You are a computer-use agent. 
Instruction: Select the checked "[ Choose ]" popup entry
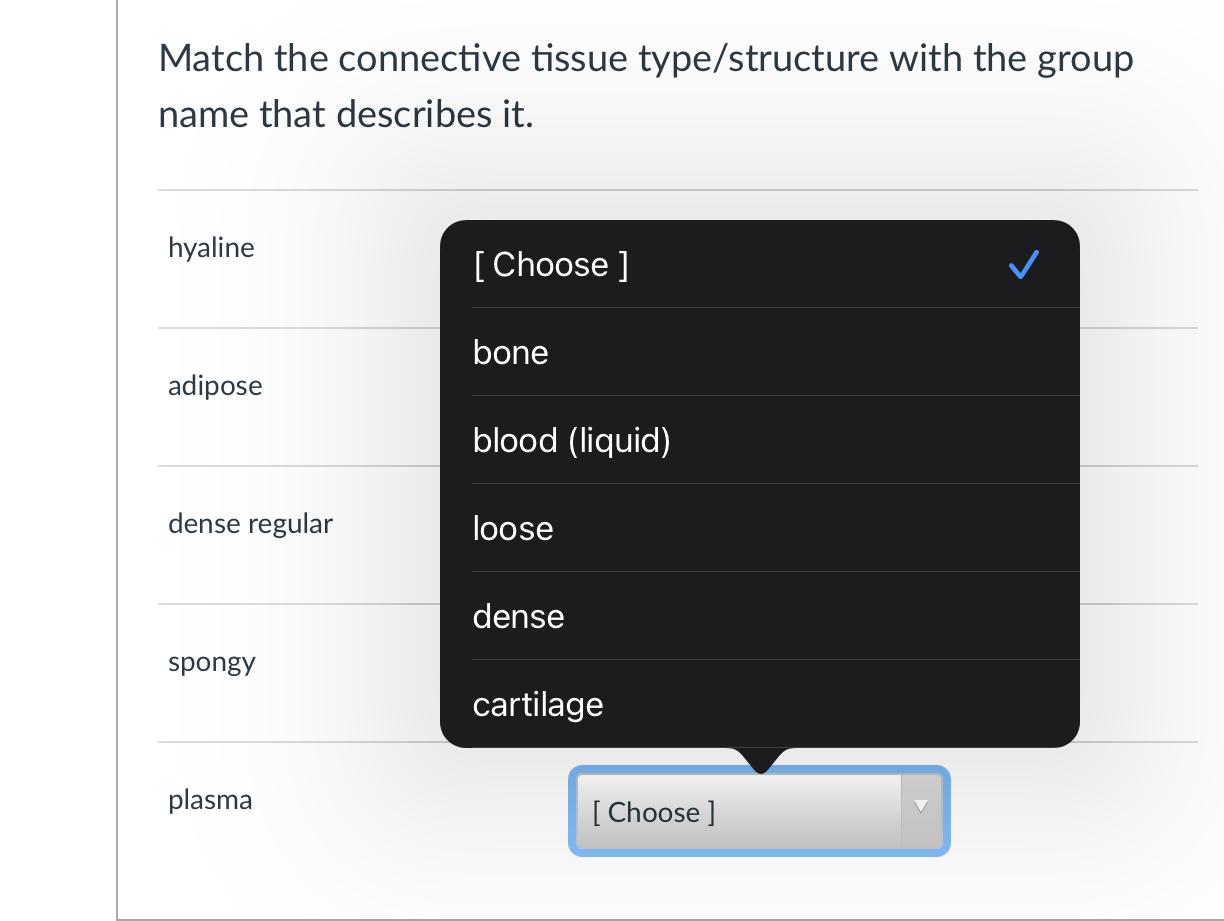551,265
